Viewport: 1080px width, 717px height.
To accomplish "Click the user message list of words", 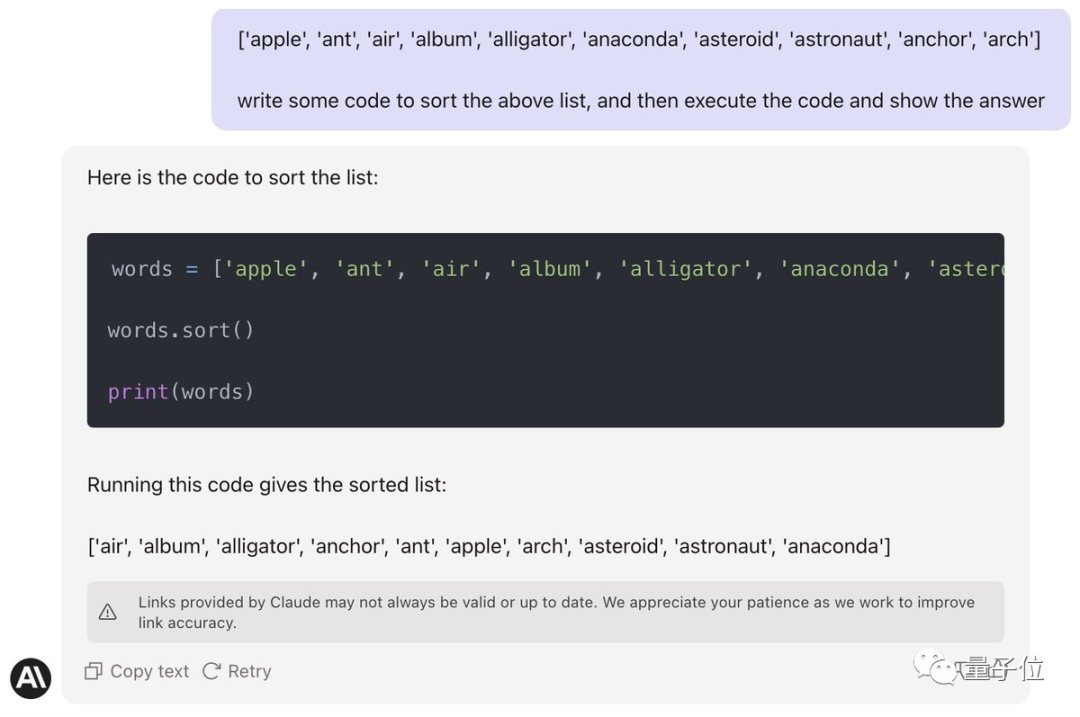I will 639,39.
